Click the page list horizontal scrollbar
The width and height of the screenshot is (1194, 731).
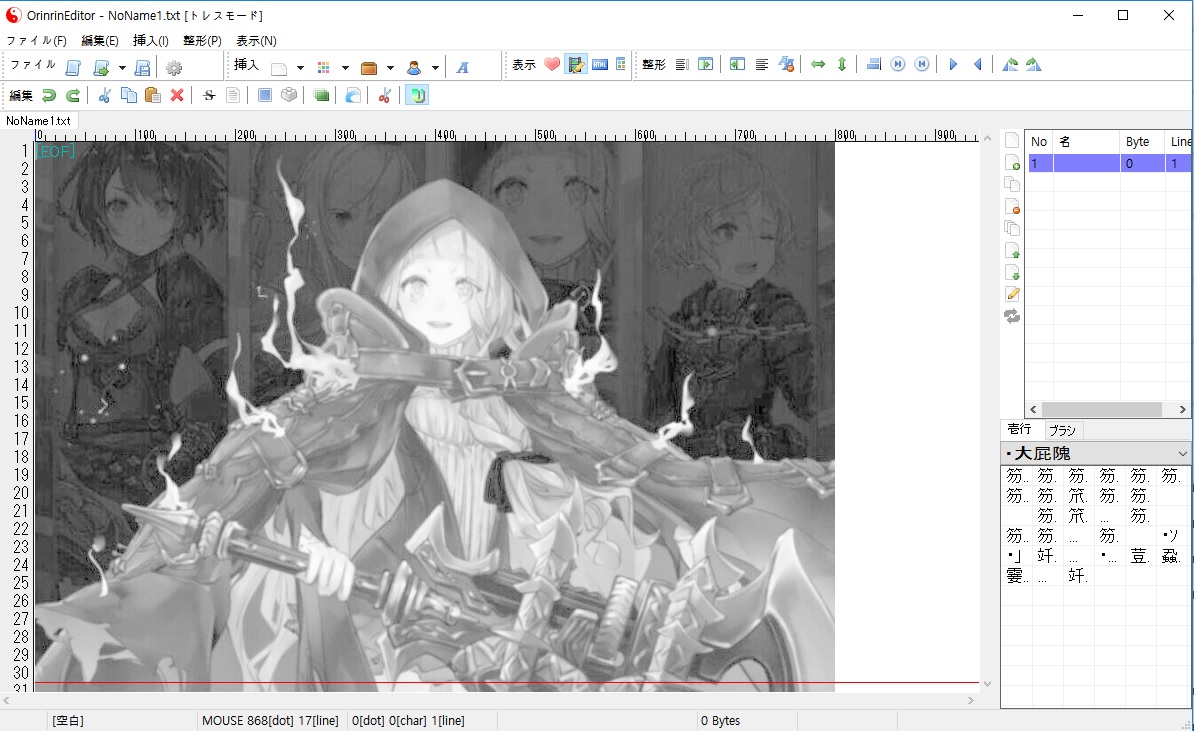(1100, 410)
